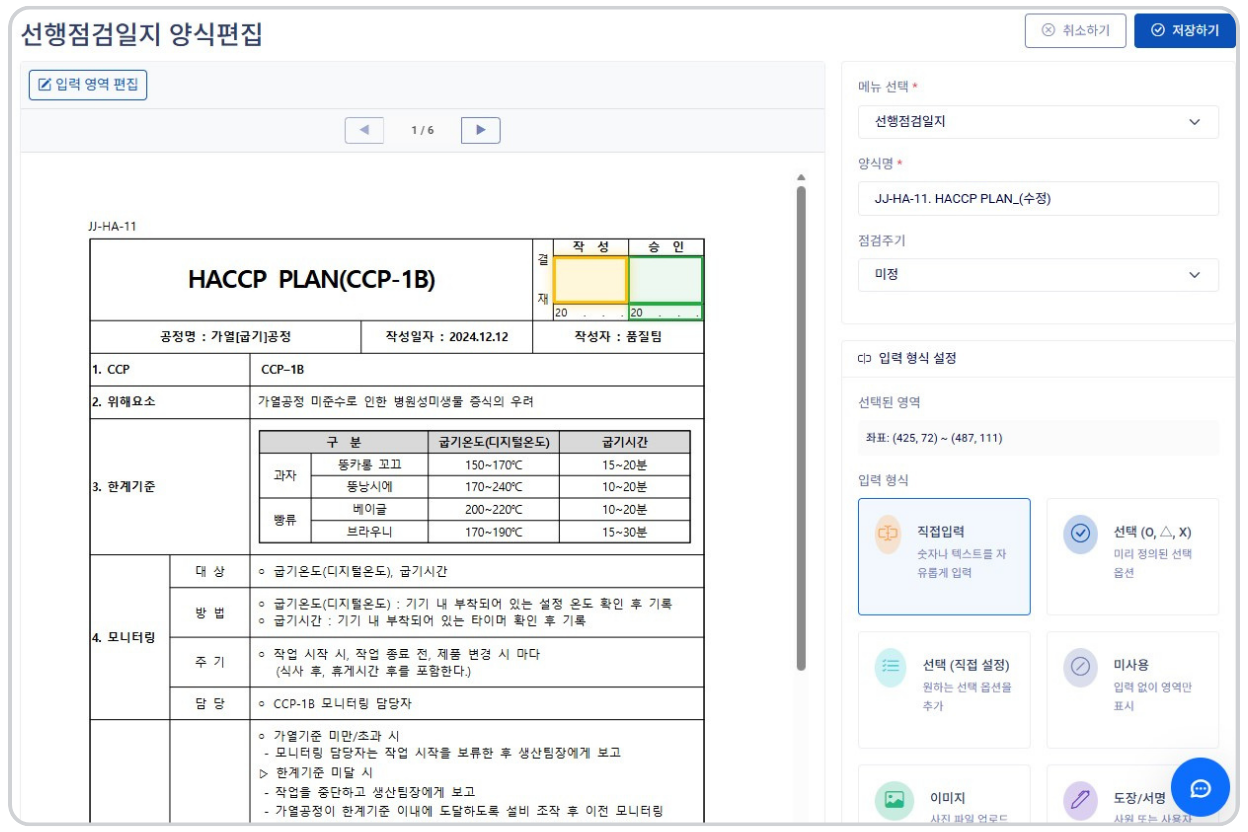Click the 굽기온도(디지털온도) column header
Image resolution: width=1248 pixels, height=832 pixels.
click(x=494, y=442)
